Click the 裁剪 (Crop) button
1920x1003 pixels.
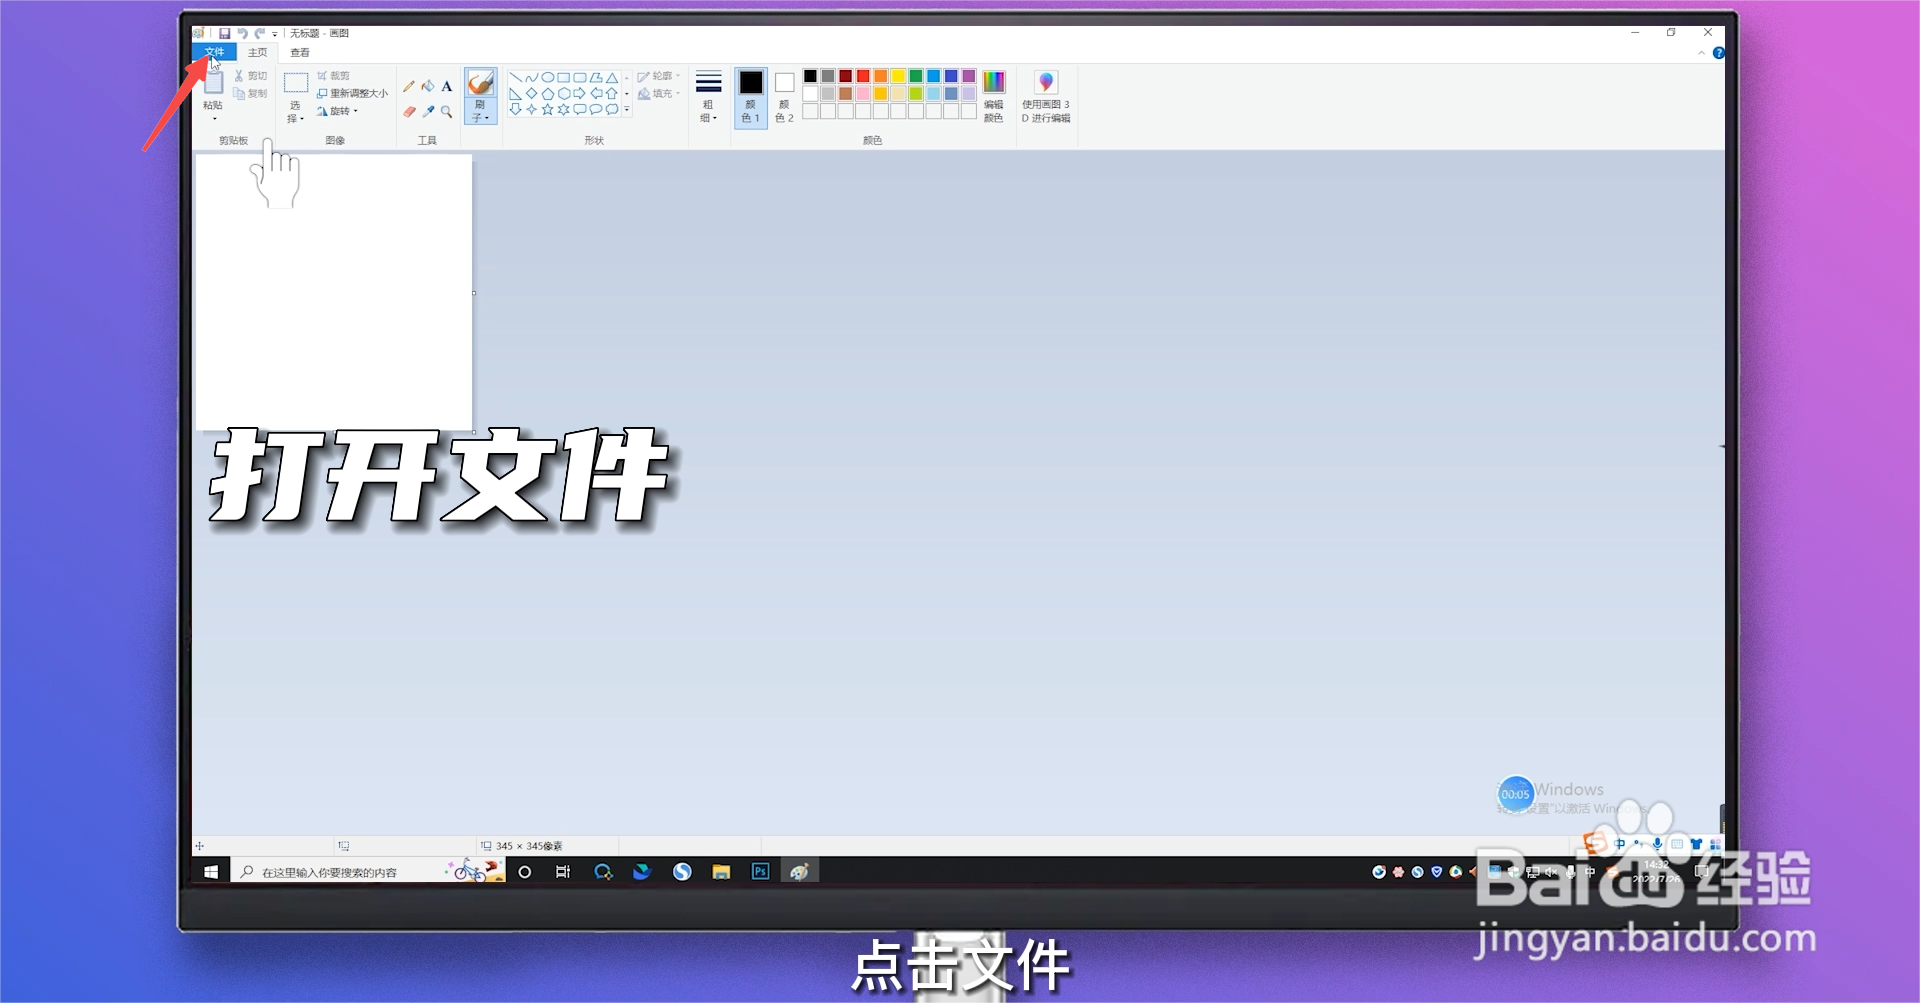[333, 76]
